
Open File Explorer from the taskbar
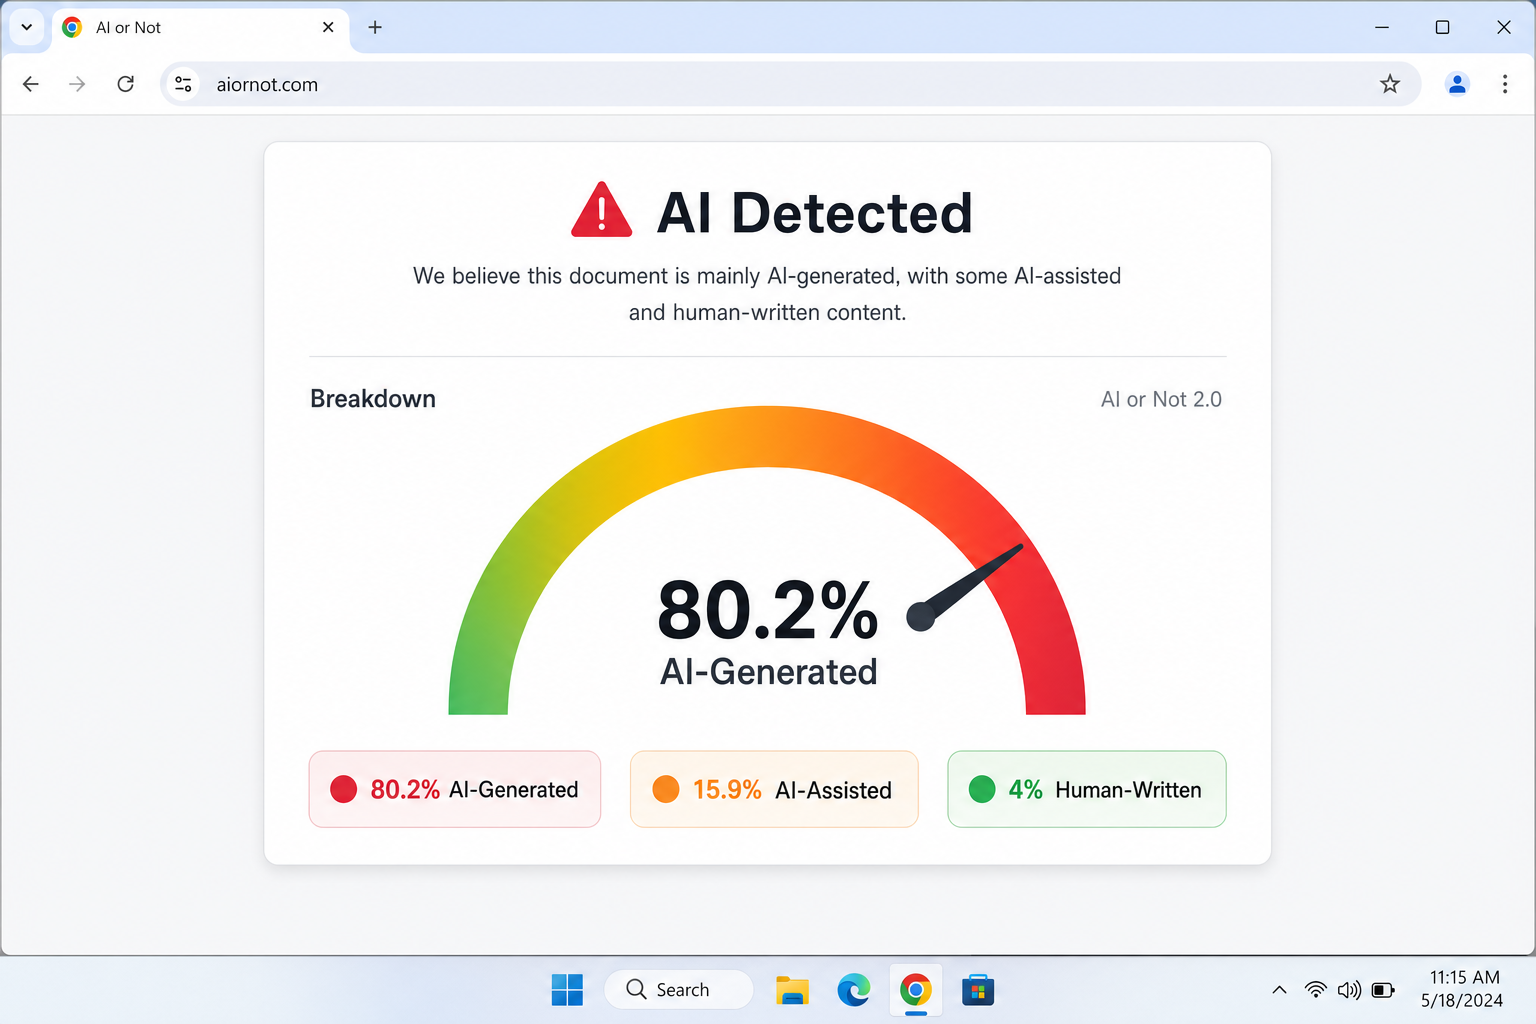792,989
